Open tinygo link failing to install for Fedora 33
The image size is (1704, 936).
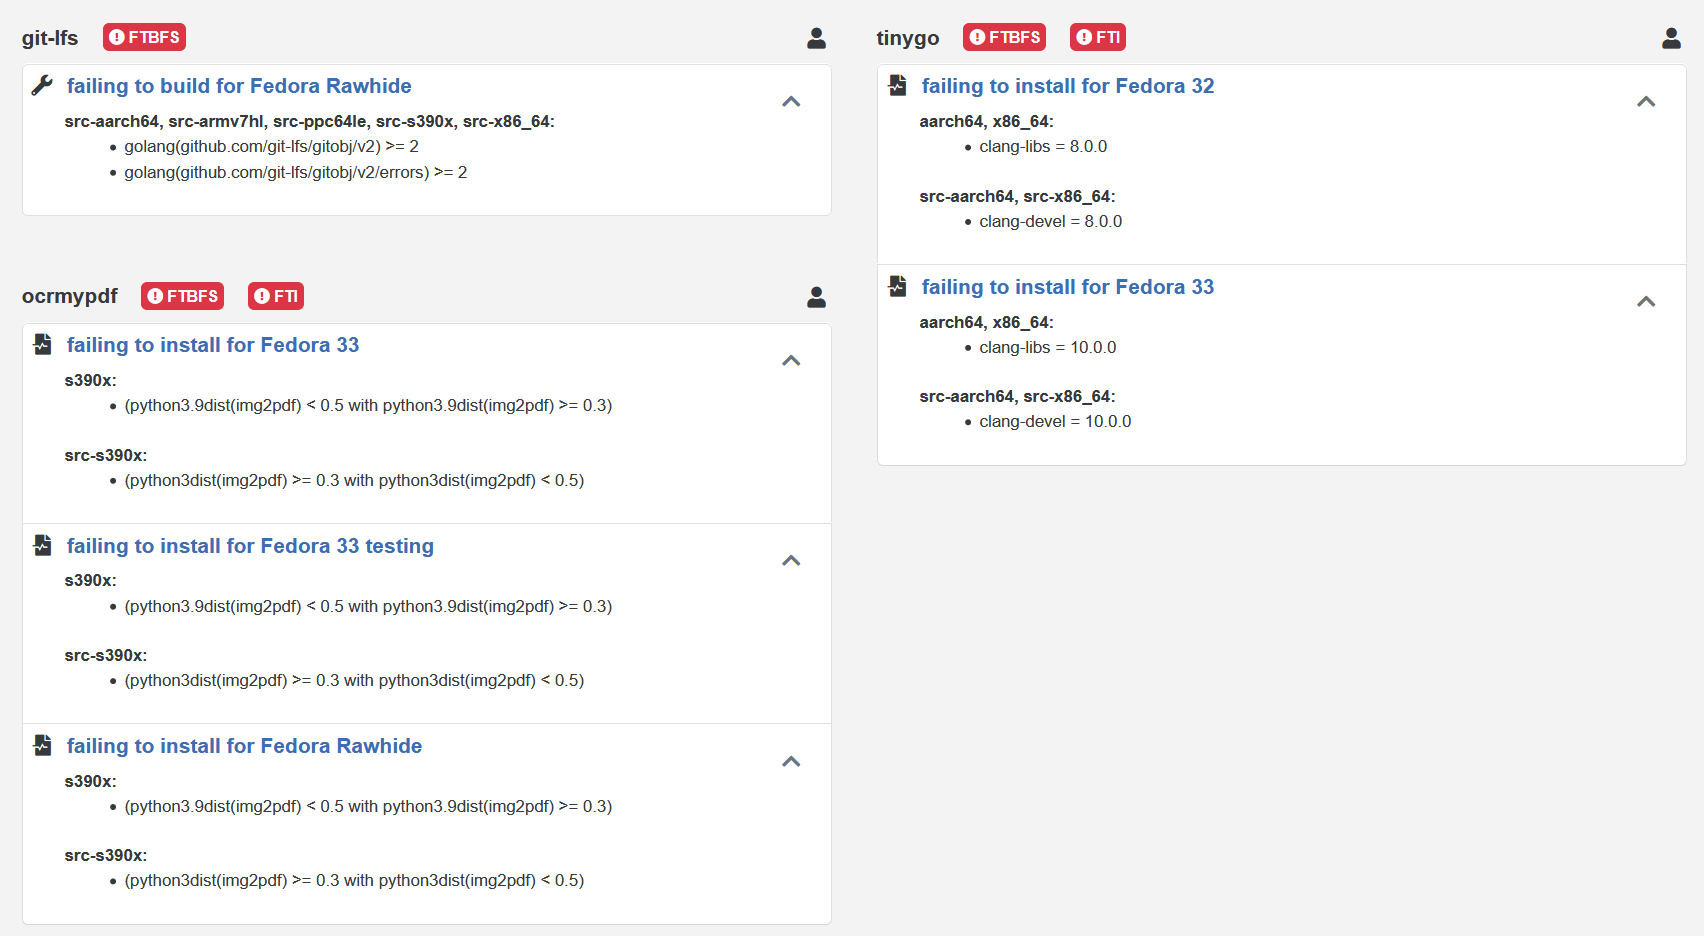coord(1068,287)
